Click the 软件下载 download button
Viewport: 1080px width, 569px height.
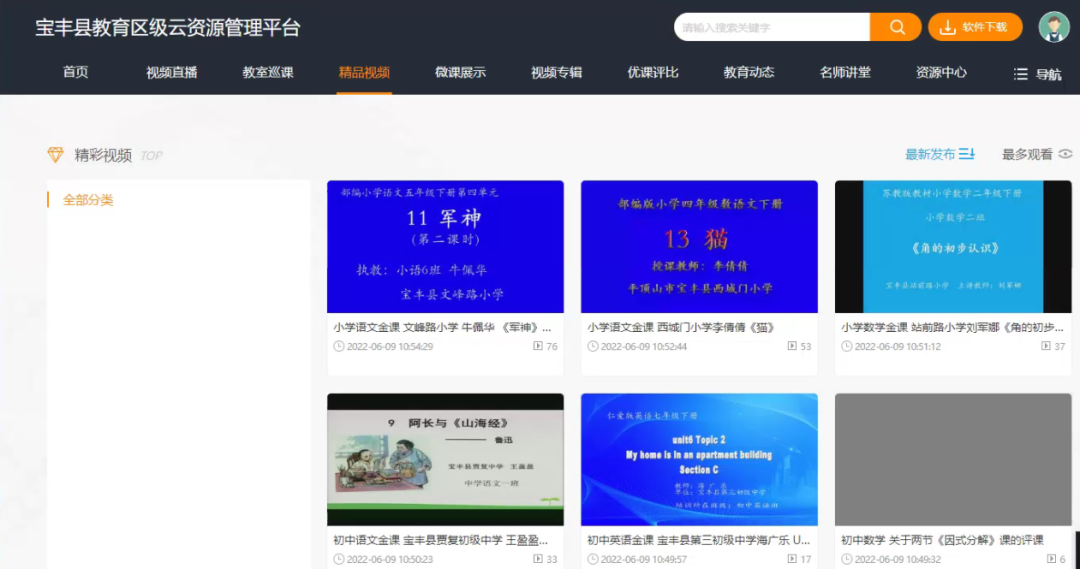pyautogui.click(x=975, y=27)
